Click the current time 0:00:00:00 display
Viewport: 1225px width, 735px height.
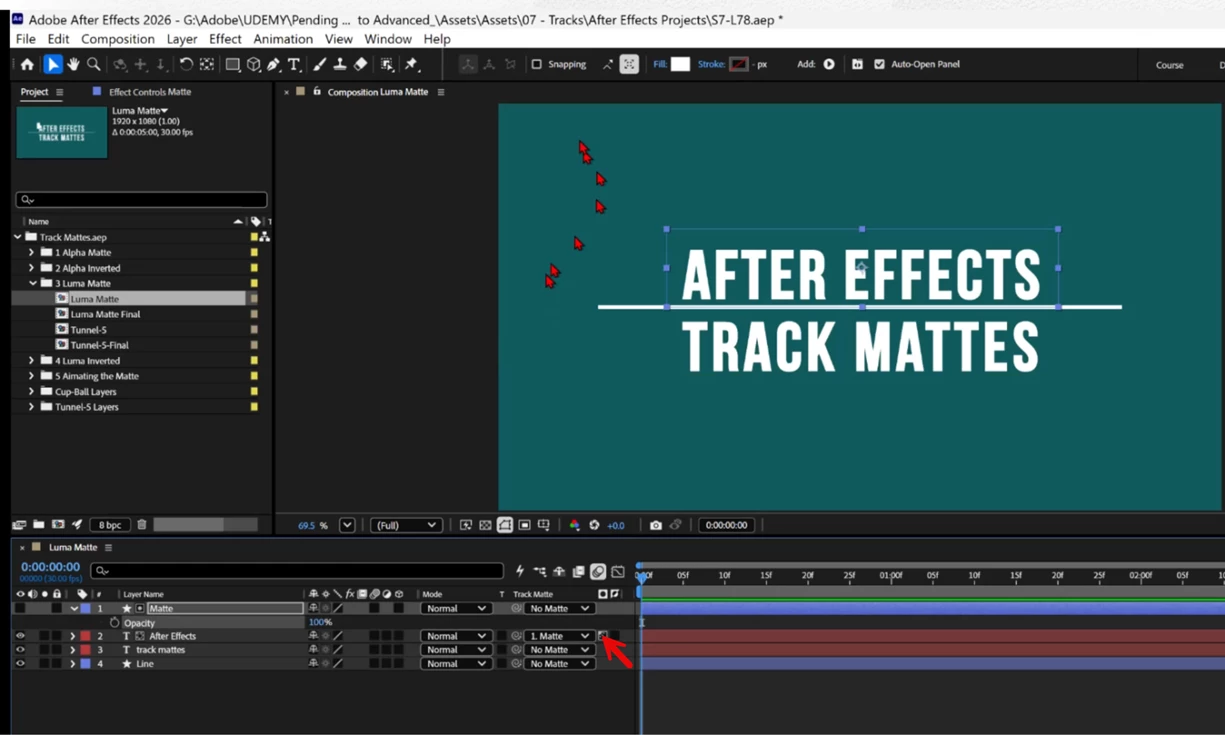tap(50, 567)
